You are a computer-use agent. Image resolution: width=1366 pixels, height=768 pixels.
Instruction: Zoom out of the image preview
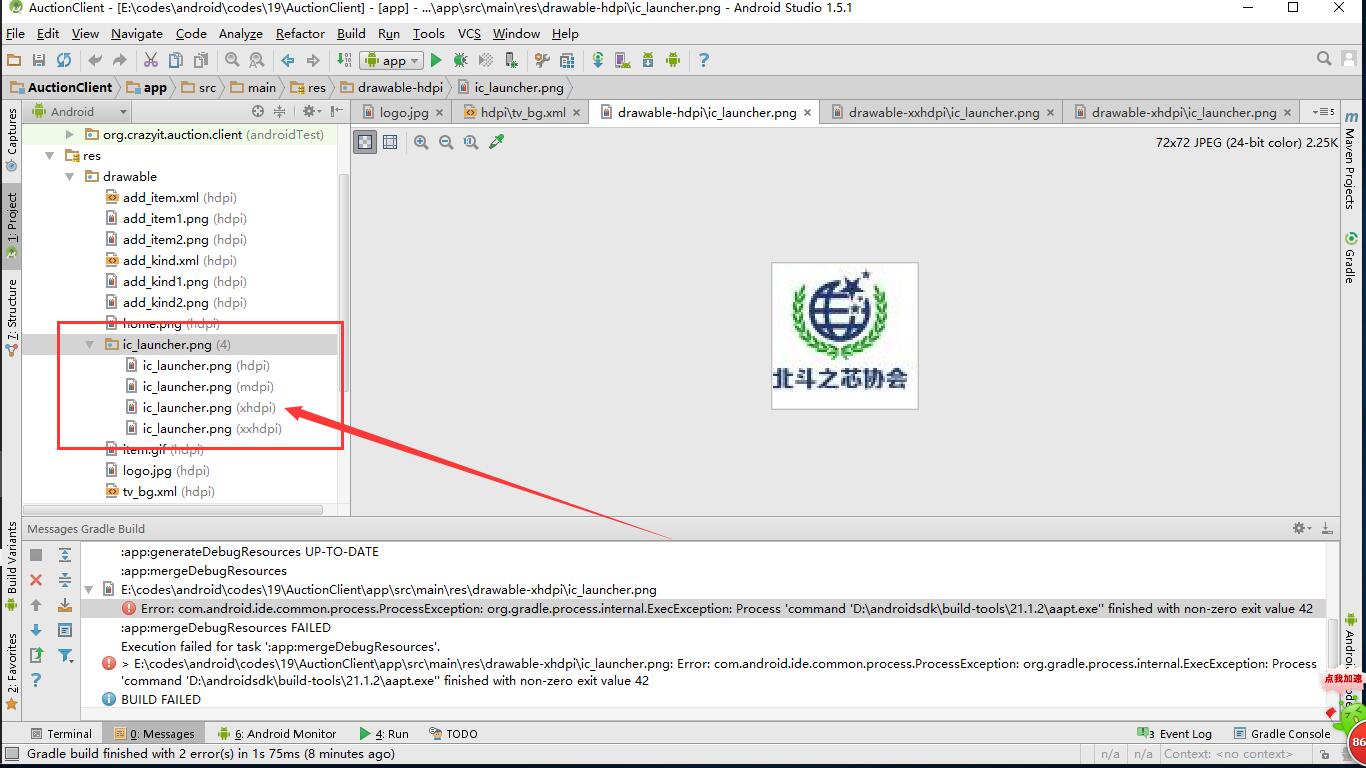pos(446,142)
